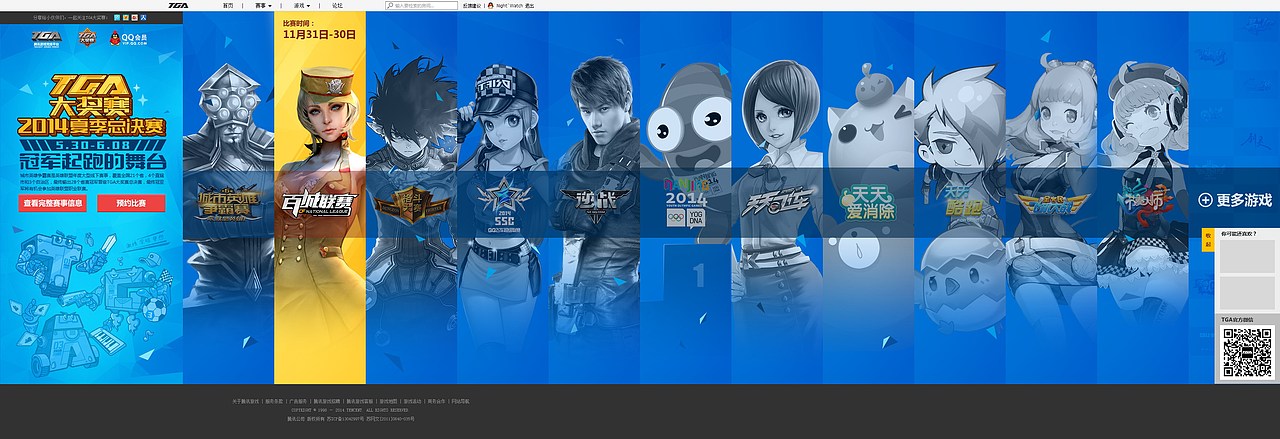1280x439 pixels.
Task: Click the QQ会员 logo in left banner
Action: pos(129,38)
